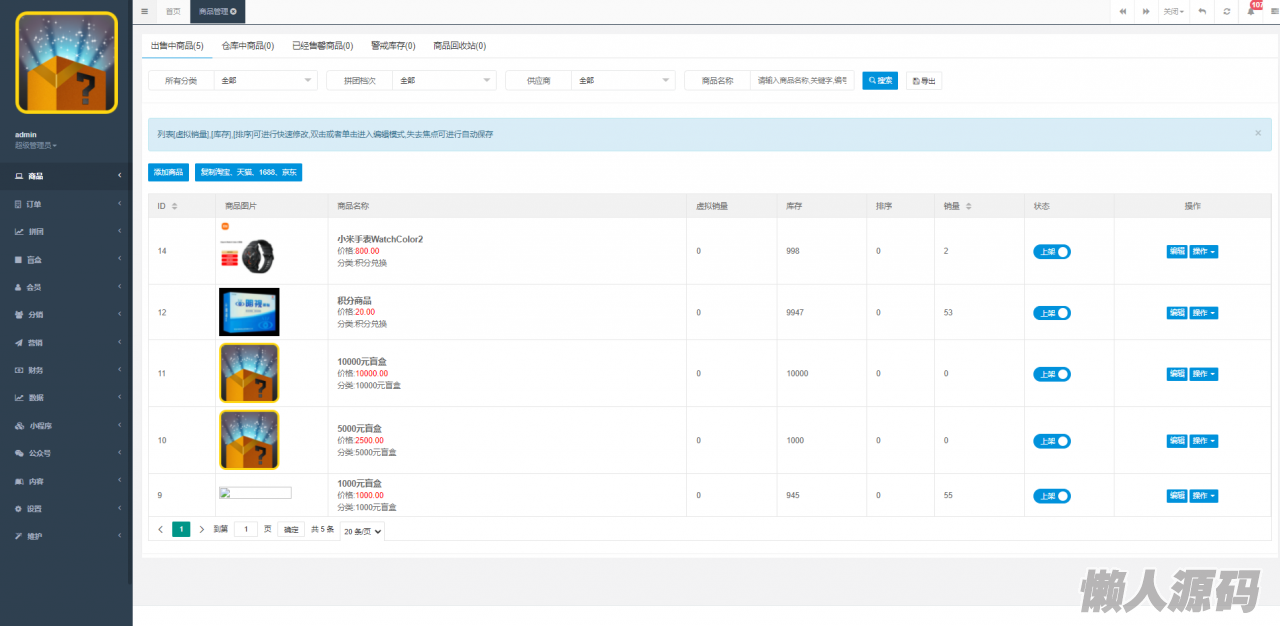Click the back arrow icon in top bar

click(x=1201, y=11)
